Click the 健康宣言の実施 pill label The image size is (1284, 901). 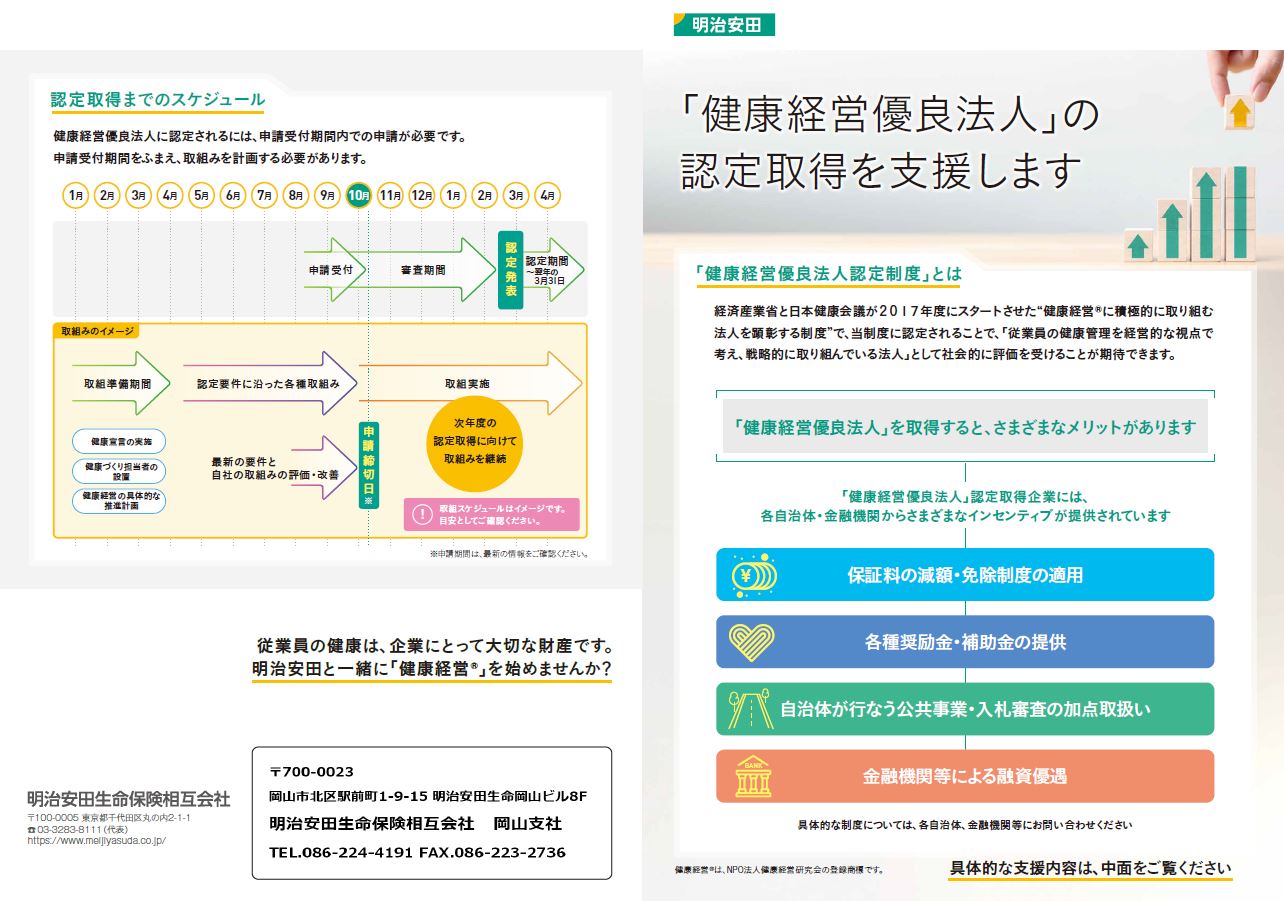[119, 441]
